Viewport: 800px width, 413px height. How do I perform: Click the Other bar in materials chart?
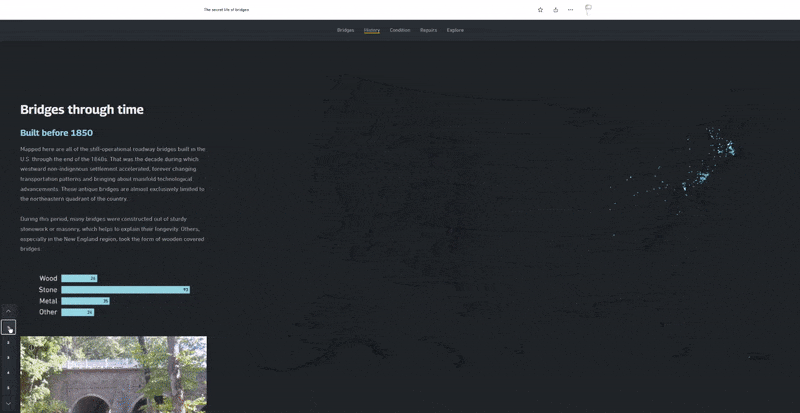tap(78, 312)
